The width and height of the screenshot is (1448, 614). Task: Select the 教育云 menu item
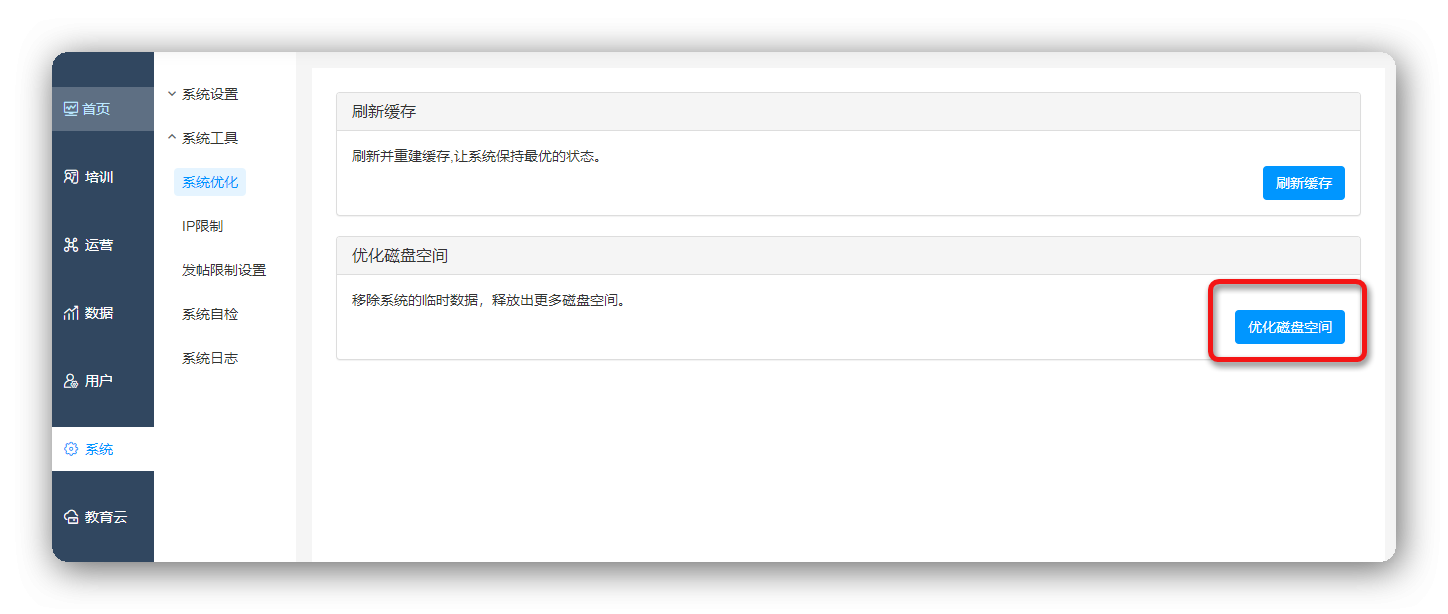point(103,517)
